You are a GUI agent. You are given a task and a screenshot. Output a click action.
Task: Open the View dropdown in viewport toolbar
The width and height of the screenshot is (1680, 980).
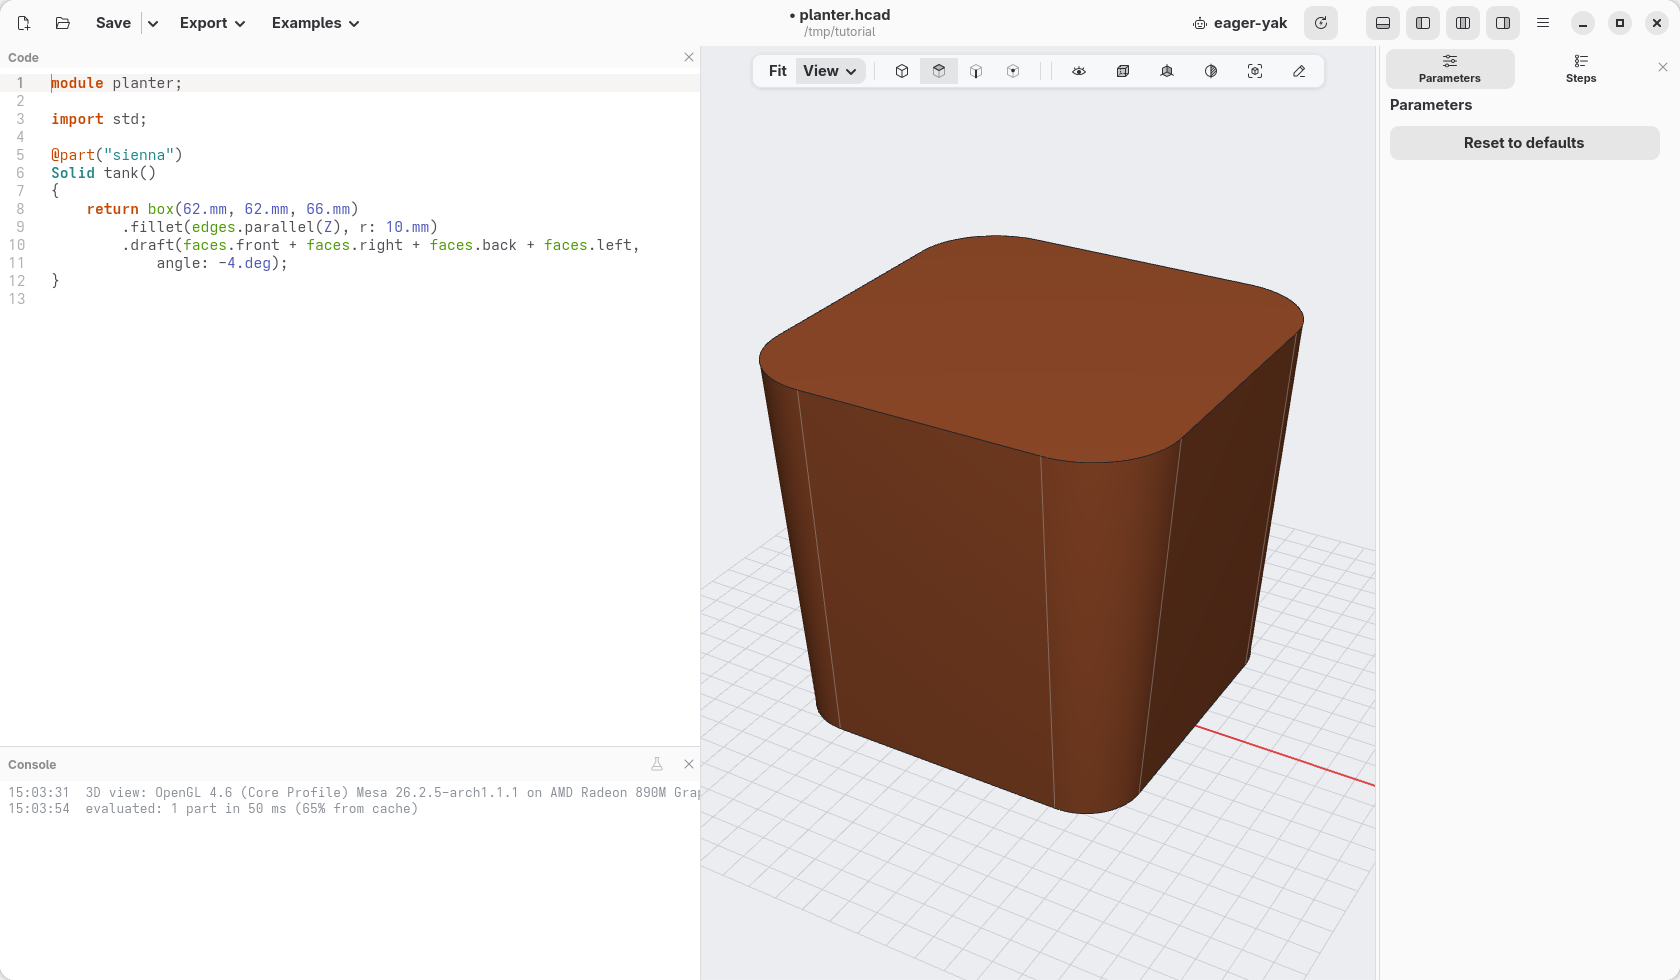(830, 71)
